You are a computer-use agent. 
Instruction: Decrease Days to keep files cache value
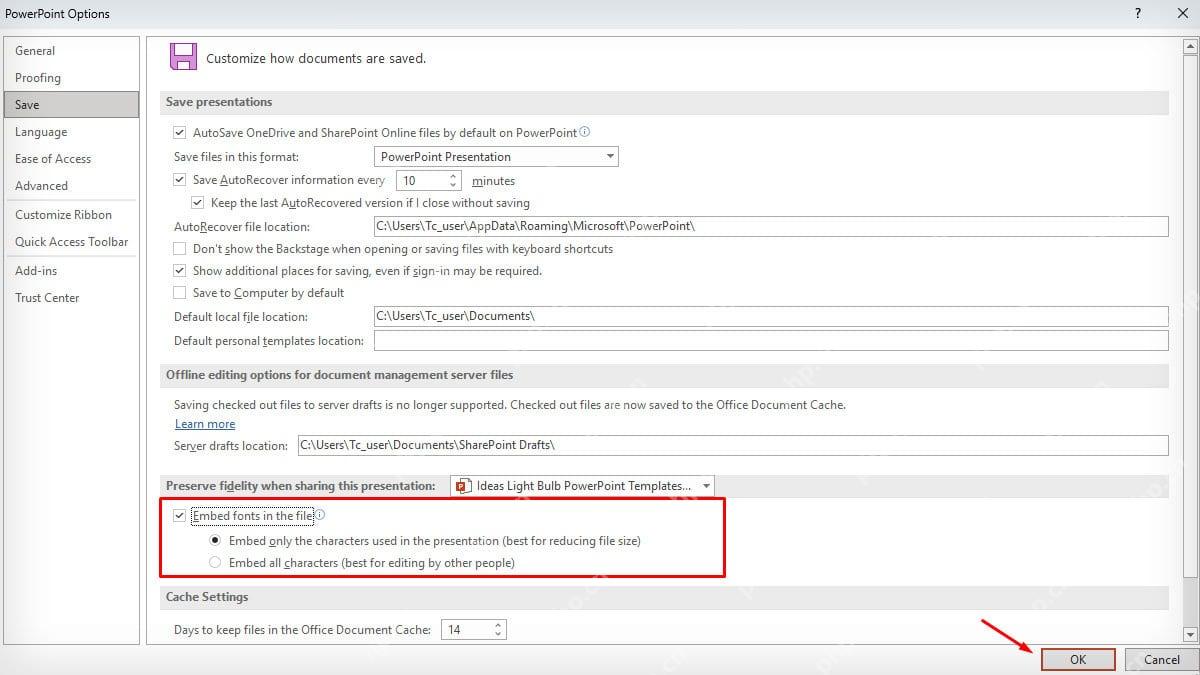pyautogui.click(x=499, y=635)
